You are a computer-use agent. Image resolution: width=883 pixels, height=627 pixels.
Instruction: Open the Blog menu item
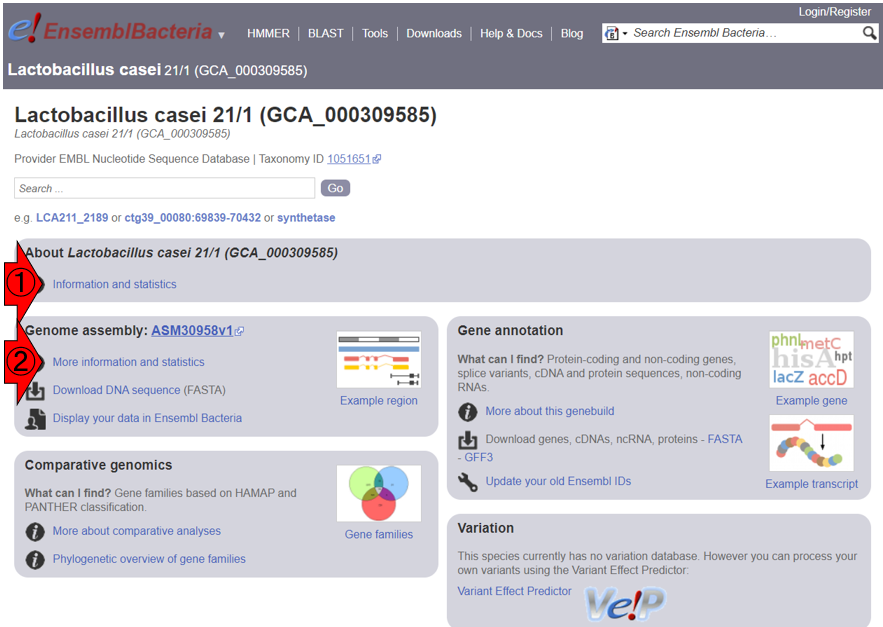coord(572,33)
